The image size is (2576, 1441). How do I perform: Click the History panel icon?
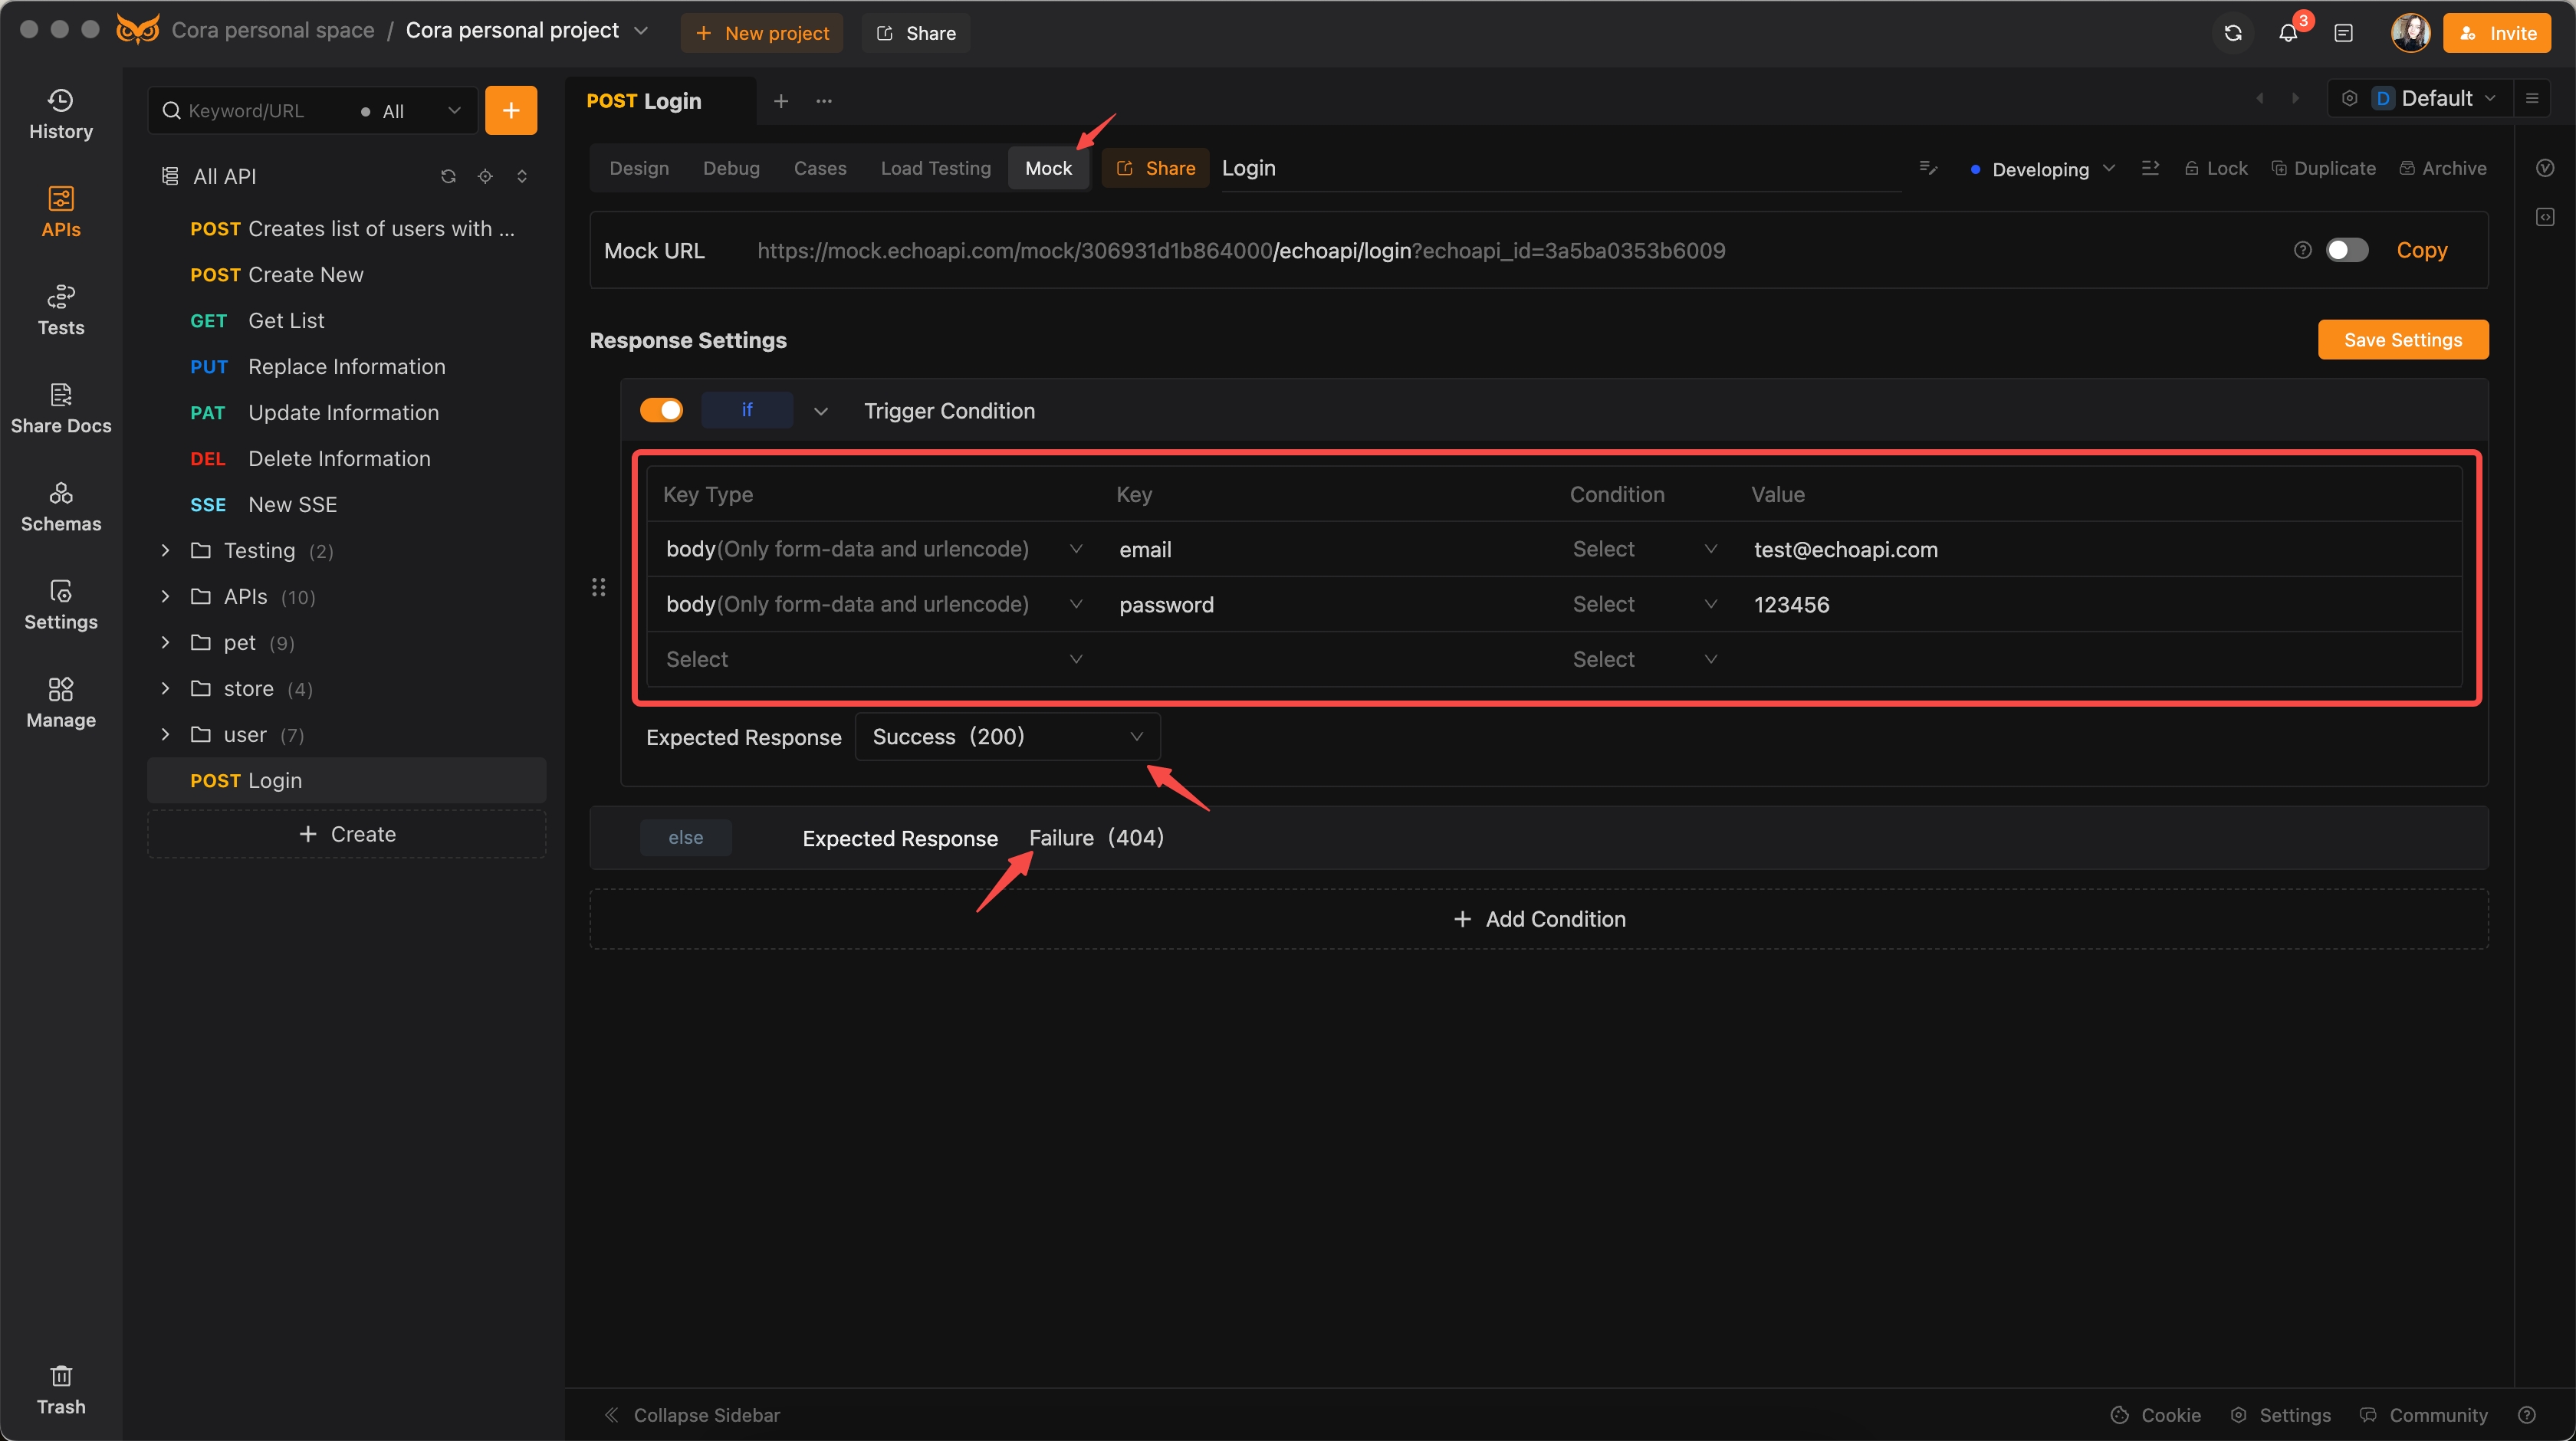coord(60,111)
